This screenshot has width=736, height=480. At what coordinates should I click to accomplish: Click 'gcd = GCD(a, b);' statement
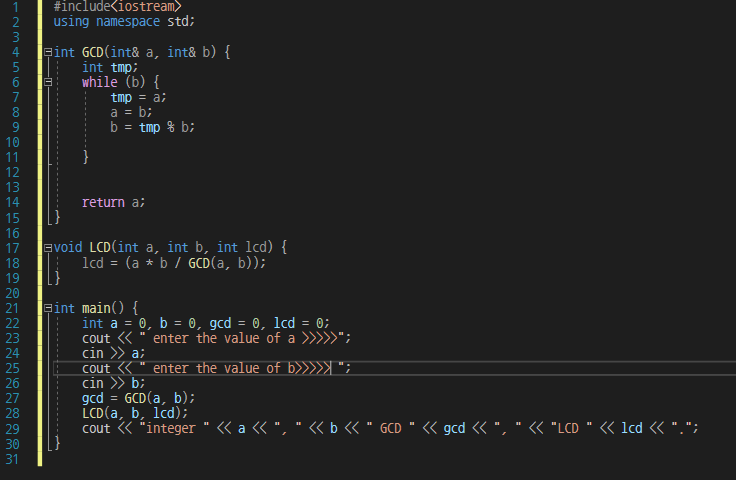pyautogui.click(x=138, y=398)
